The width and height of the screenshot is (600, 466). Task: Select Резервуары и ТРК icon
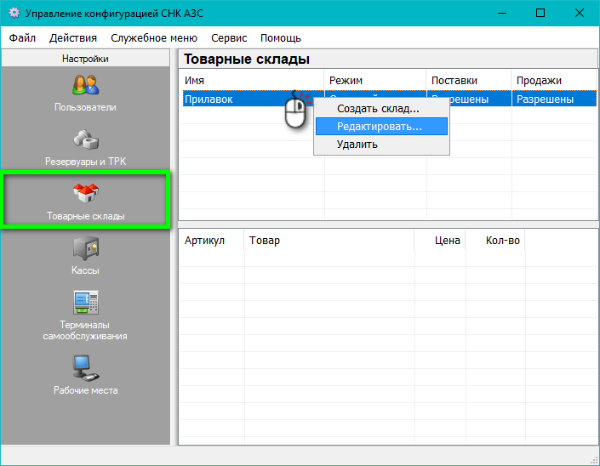coord(85,141)
